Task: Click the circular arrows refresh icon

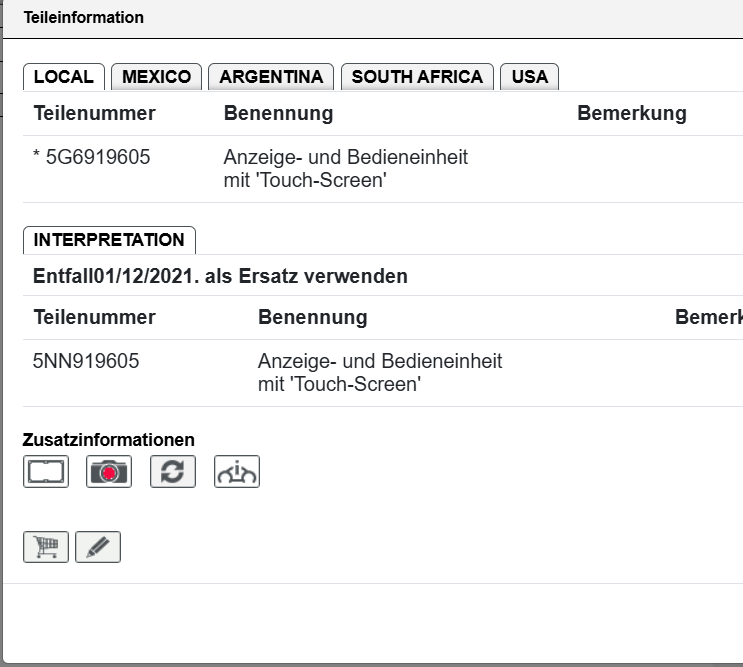Action: (x=173, y=472)
